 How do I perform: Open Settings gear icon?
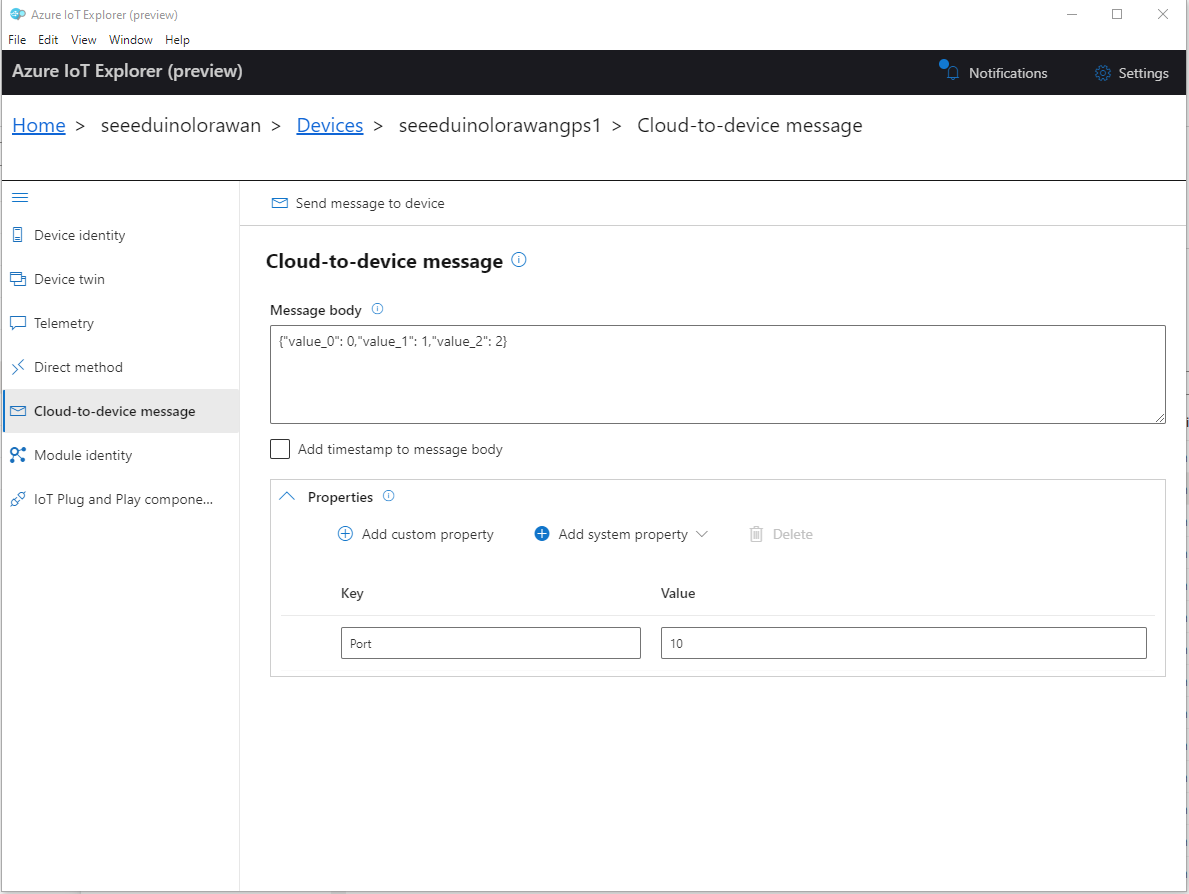(1103, 73)
